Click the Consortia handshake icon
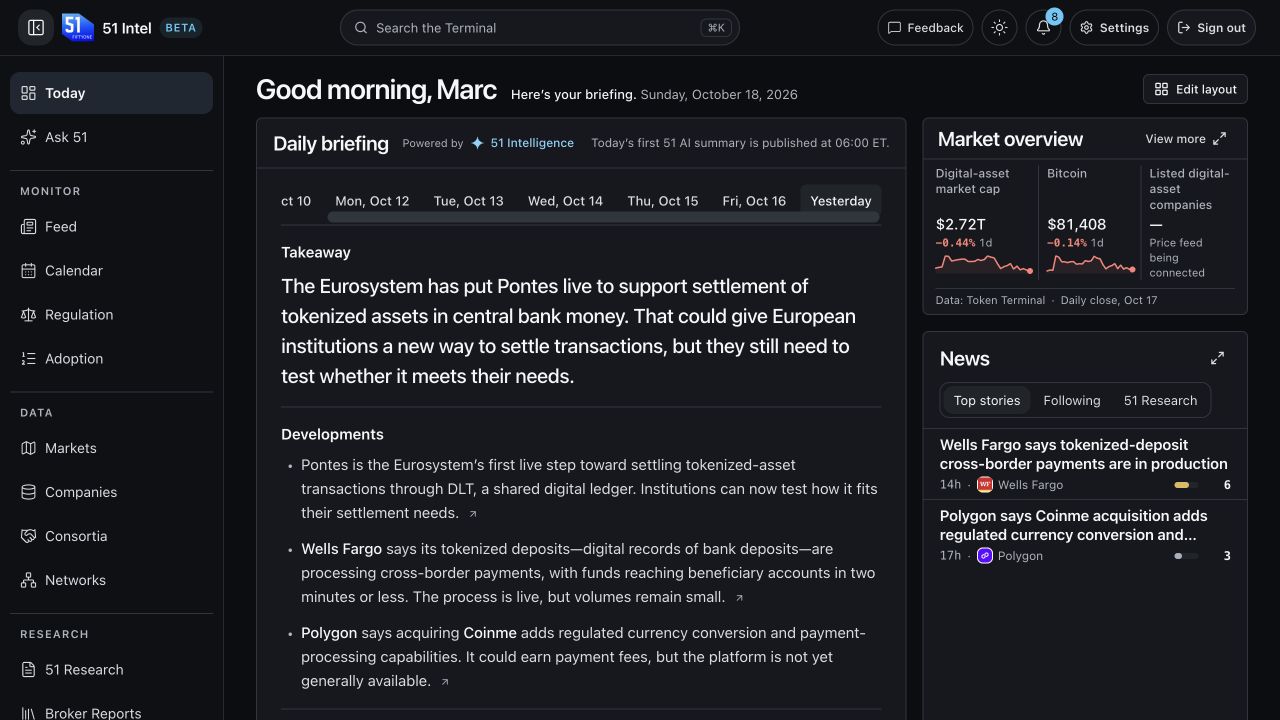The image size is (1280, 720). tap(28, 536)
